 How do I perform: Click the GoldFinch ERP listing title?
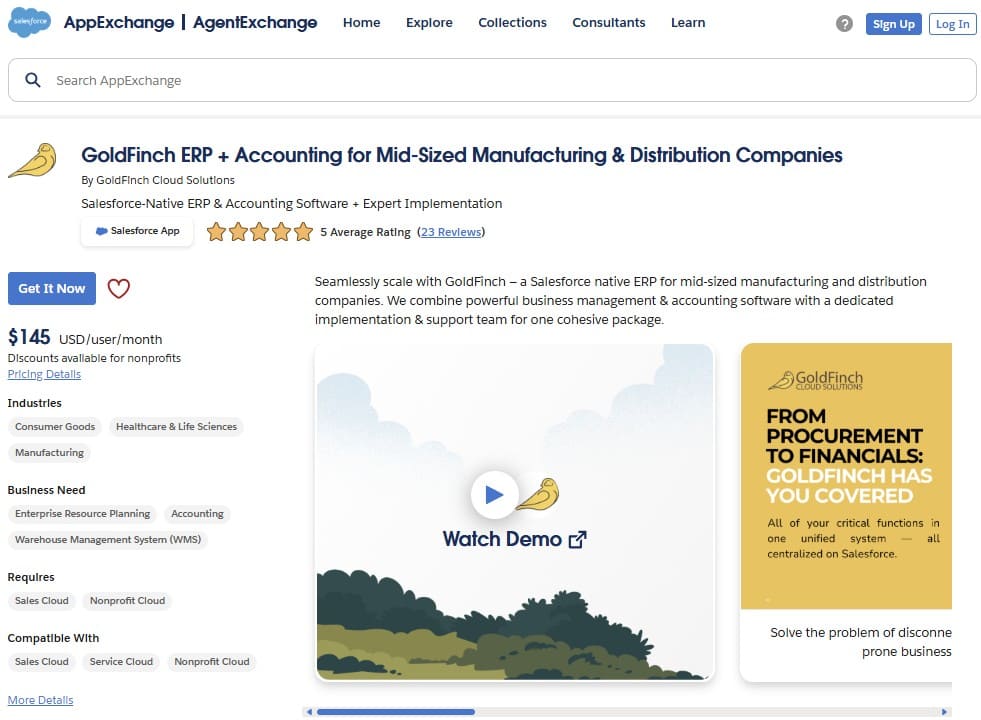(x=462, y=155)
